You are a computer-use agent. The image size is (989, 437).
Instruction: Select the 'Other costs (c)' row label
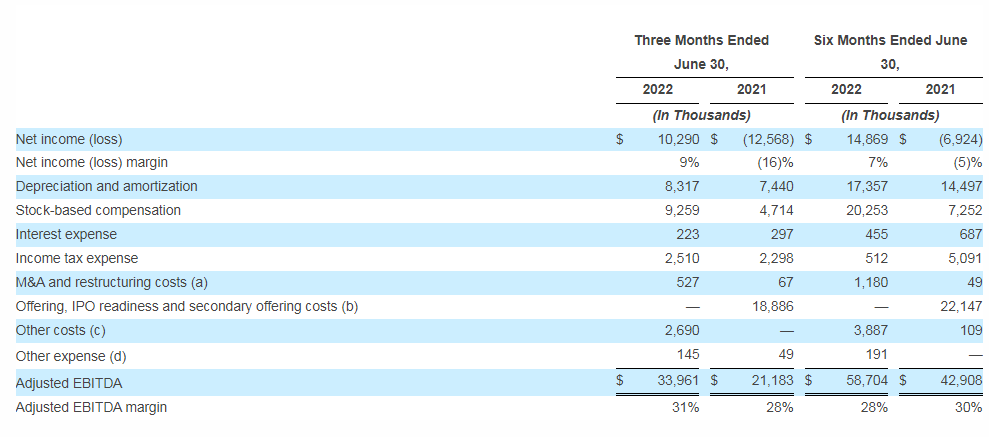pyautogui.click(x=63, y=331)
